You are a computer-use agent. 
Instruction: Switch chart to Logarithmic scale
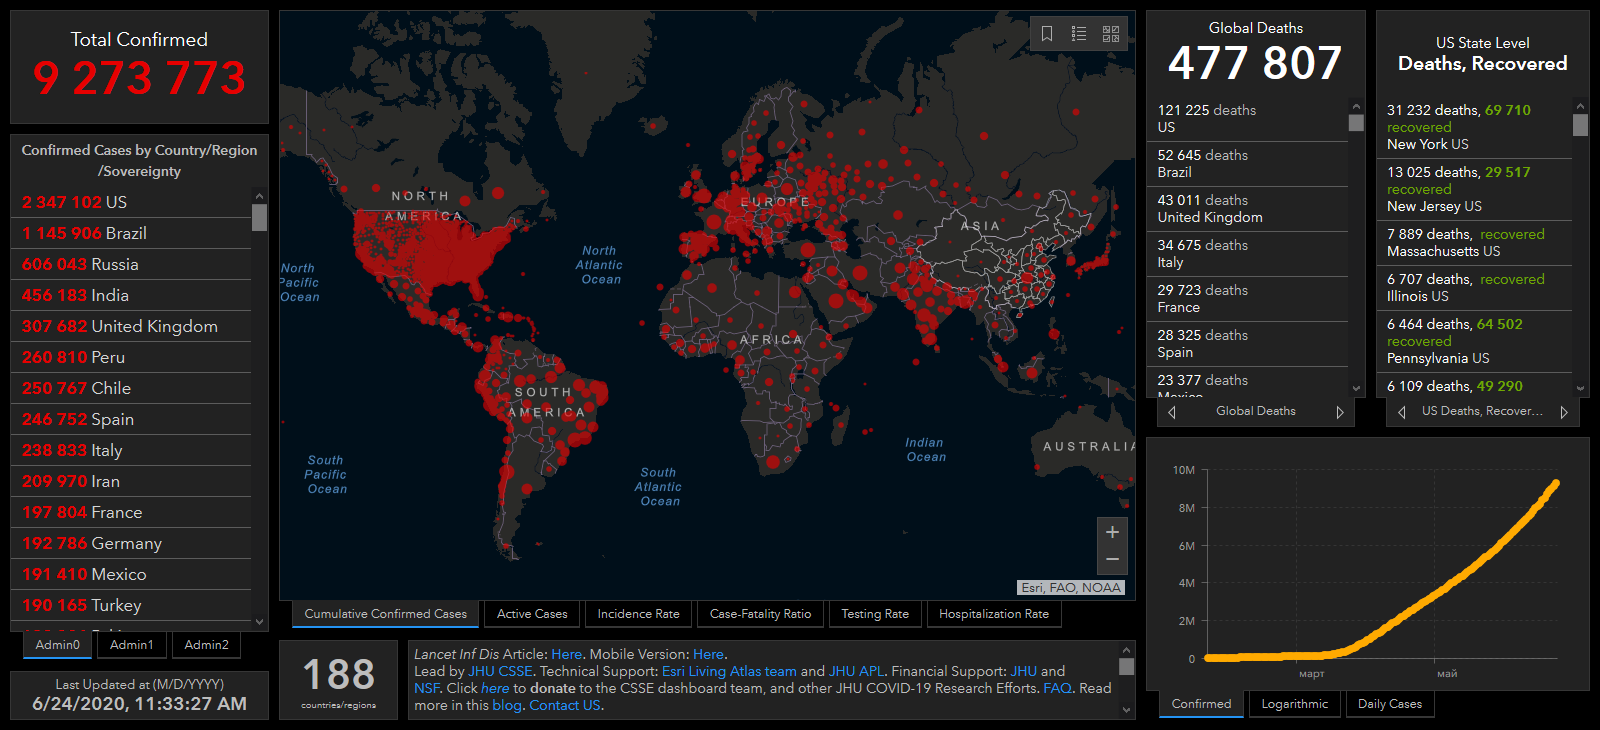click(x=1294, y=704)
